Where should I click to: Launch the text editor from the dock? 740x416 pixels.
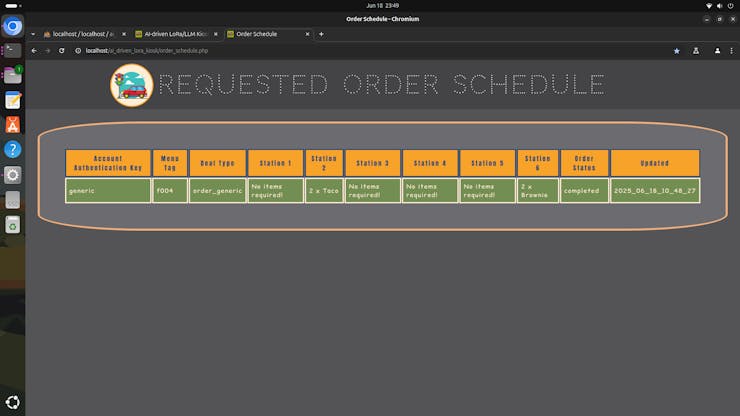click(x=13, y=100)
